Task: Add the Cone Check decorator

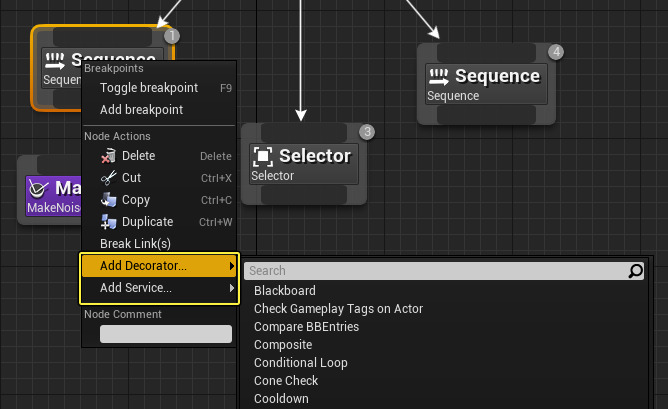Action: [x=286, y=381]
